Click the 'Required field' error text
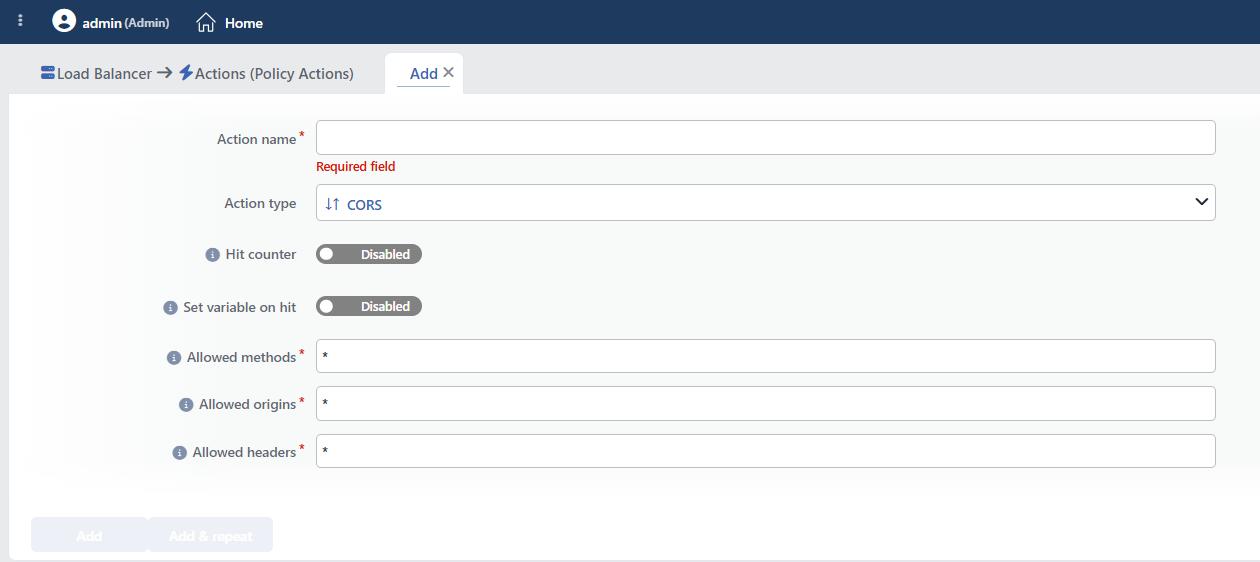The image size is (1260, 562). [356, 167]
